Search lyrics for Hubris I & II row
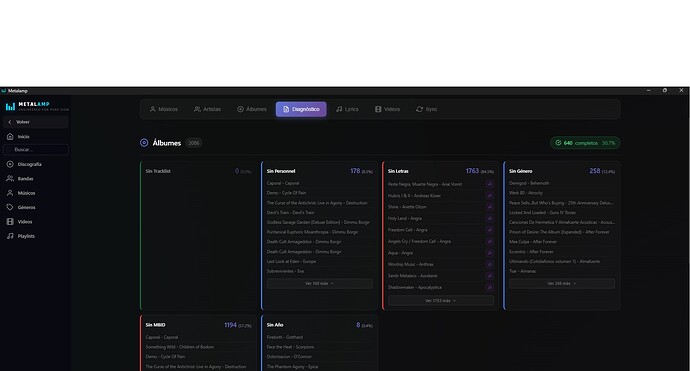This screenshot has height=371, width=690. pos(489,195)
